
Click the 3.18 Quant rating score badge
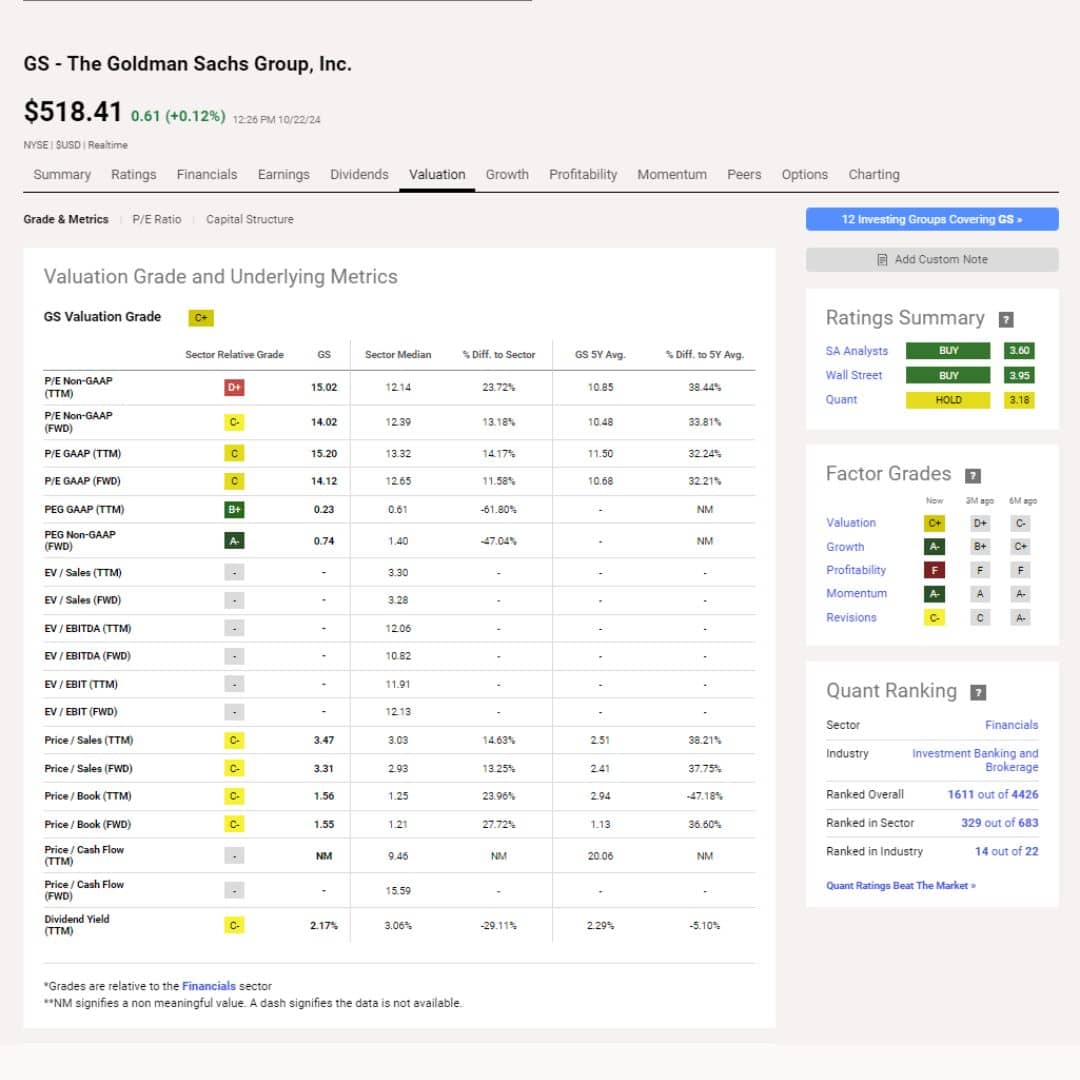[1019, 400]
